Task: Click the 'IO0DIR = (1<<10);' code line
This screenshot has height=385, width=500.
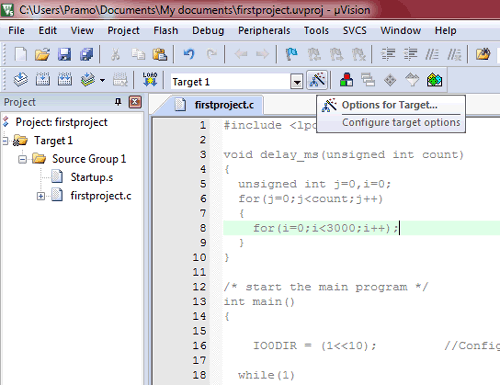Action: point(314,346)
